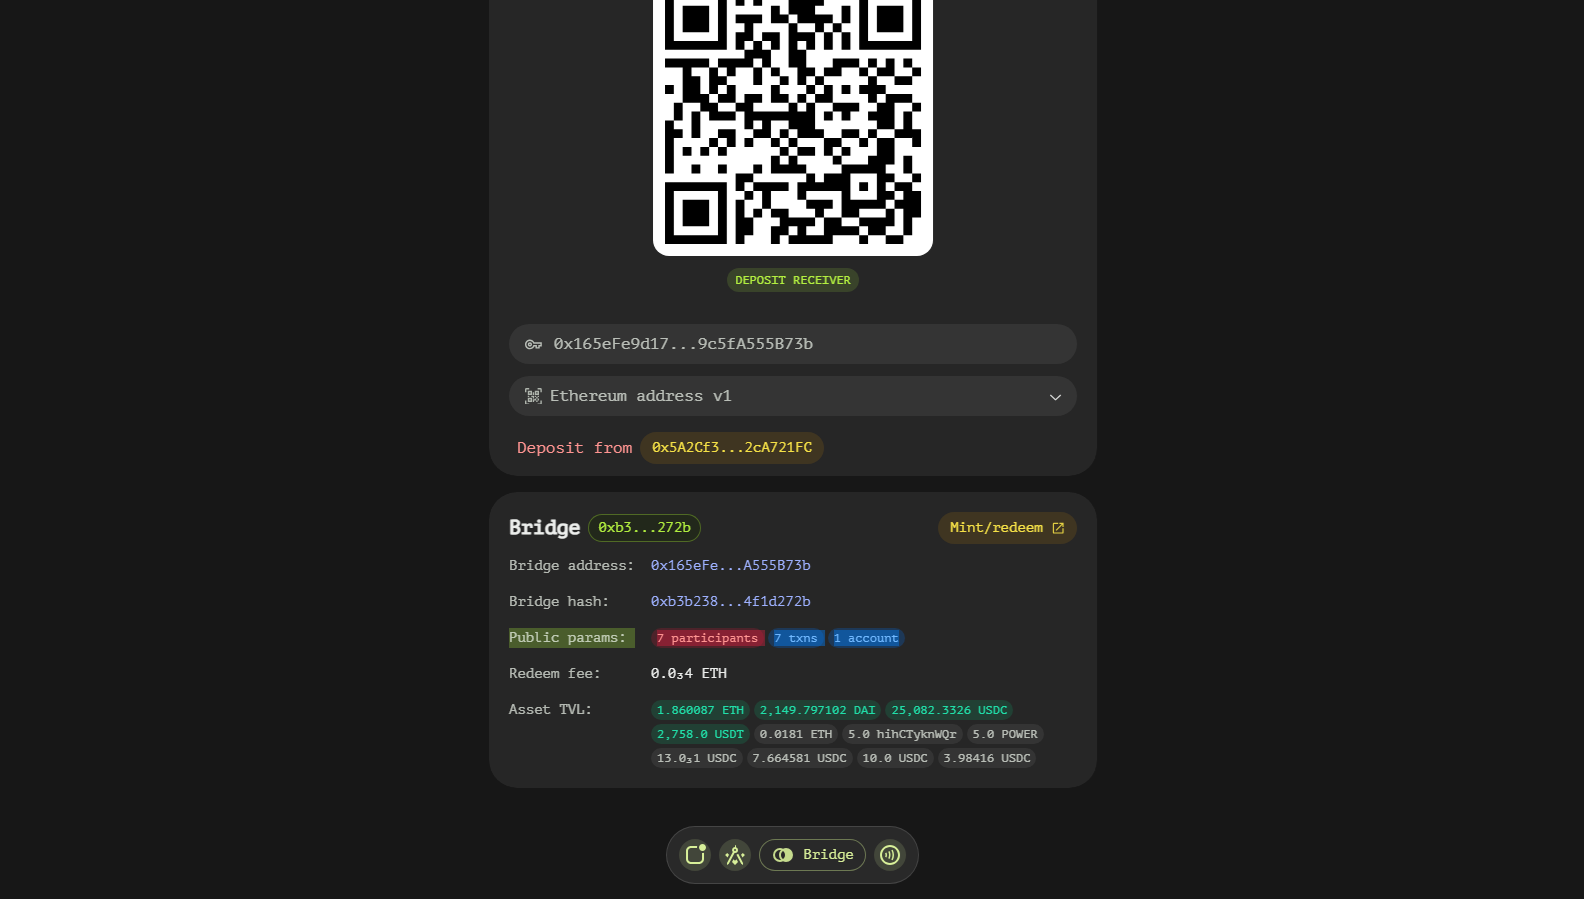Screen dimensions: 1584x899
Task: Click external-link icon on Mint/redeem
Action: tap(1058, 528)
